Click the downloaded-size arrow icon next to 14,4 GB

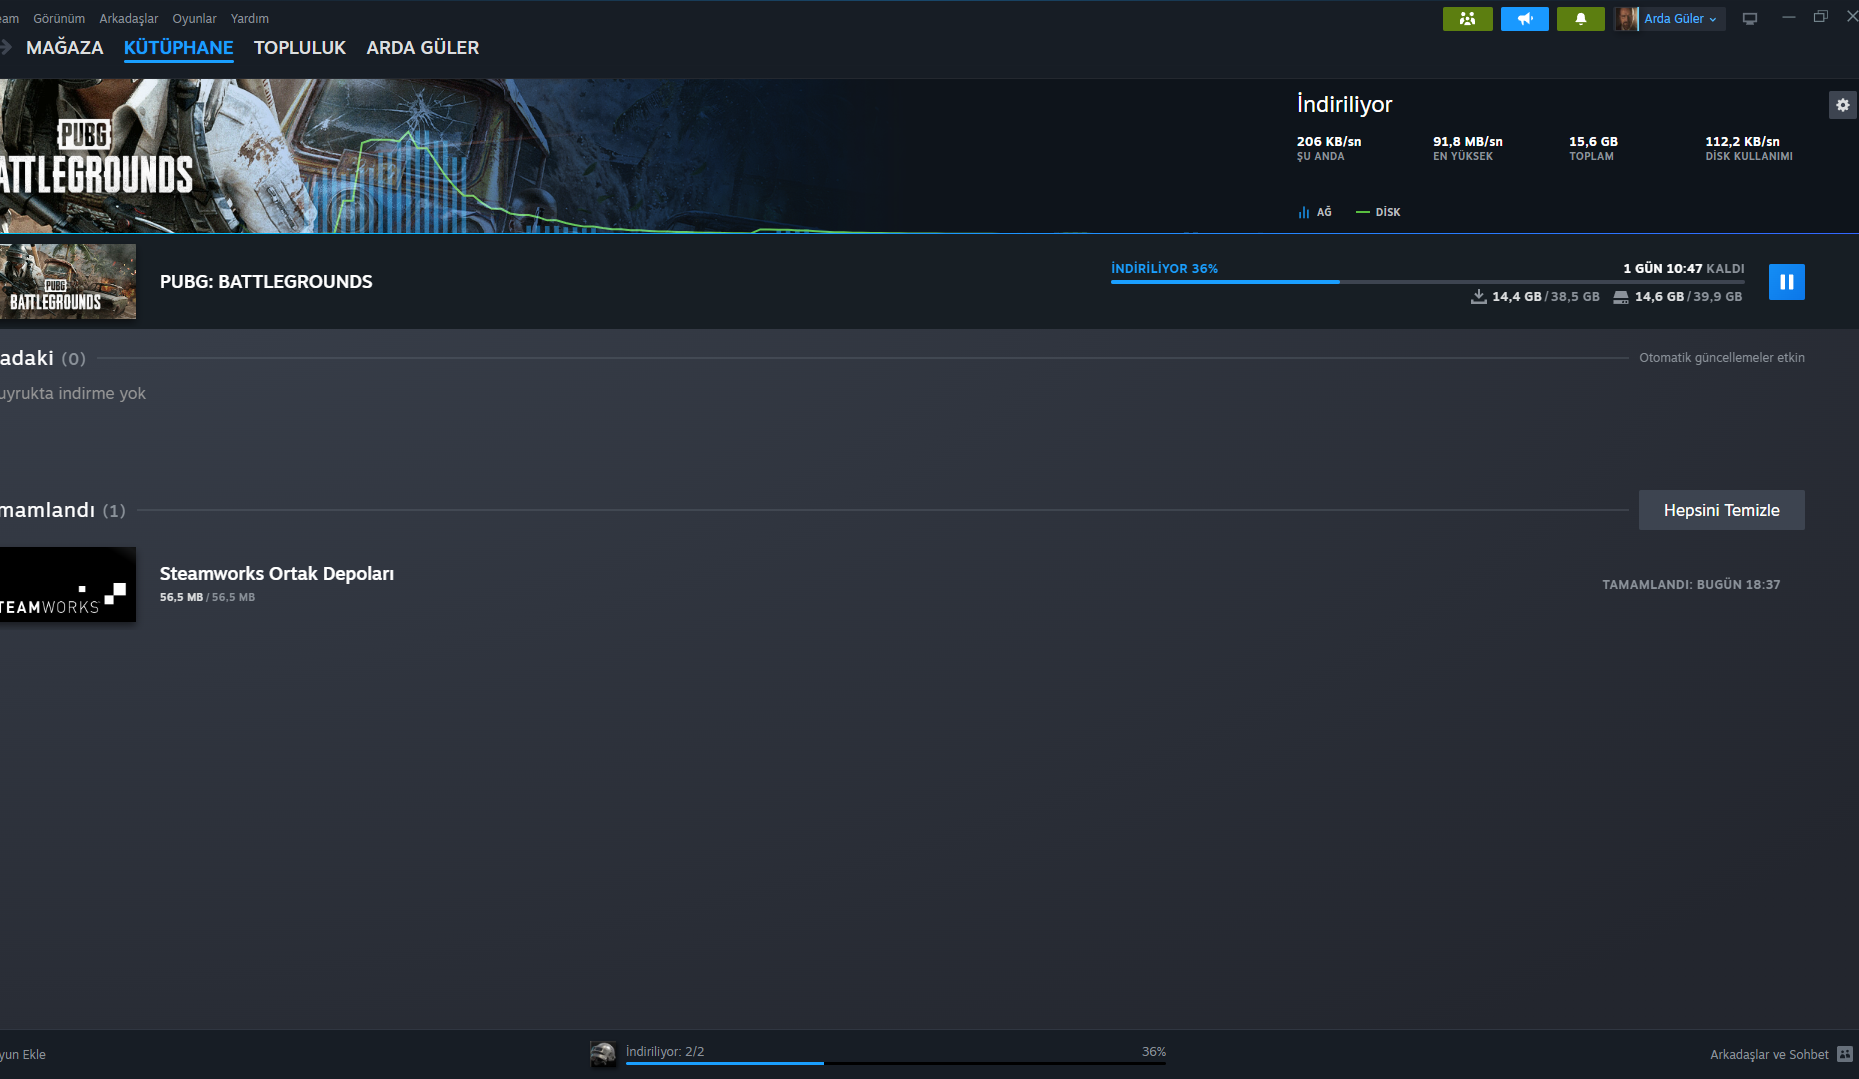point(1478,297)
